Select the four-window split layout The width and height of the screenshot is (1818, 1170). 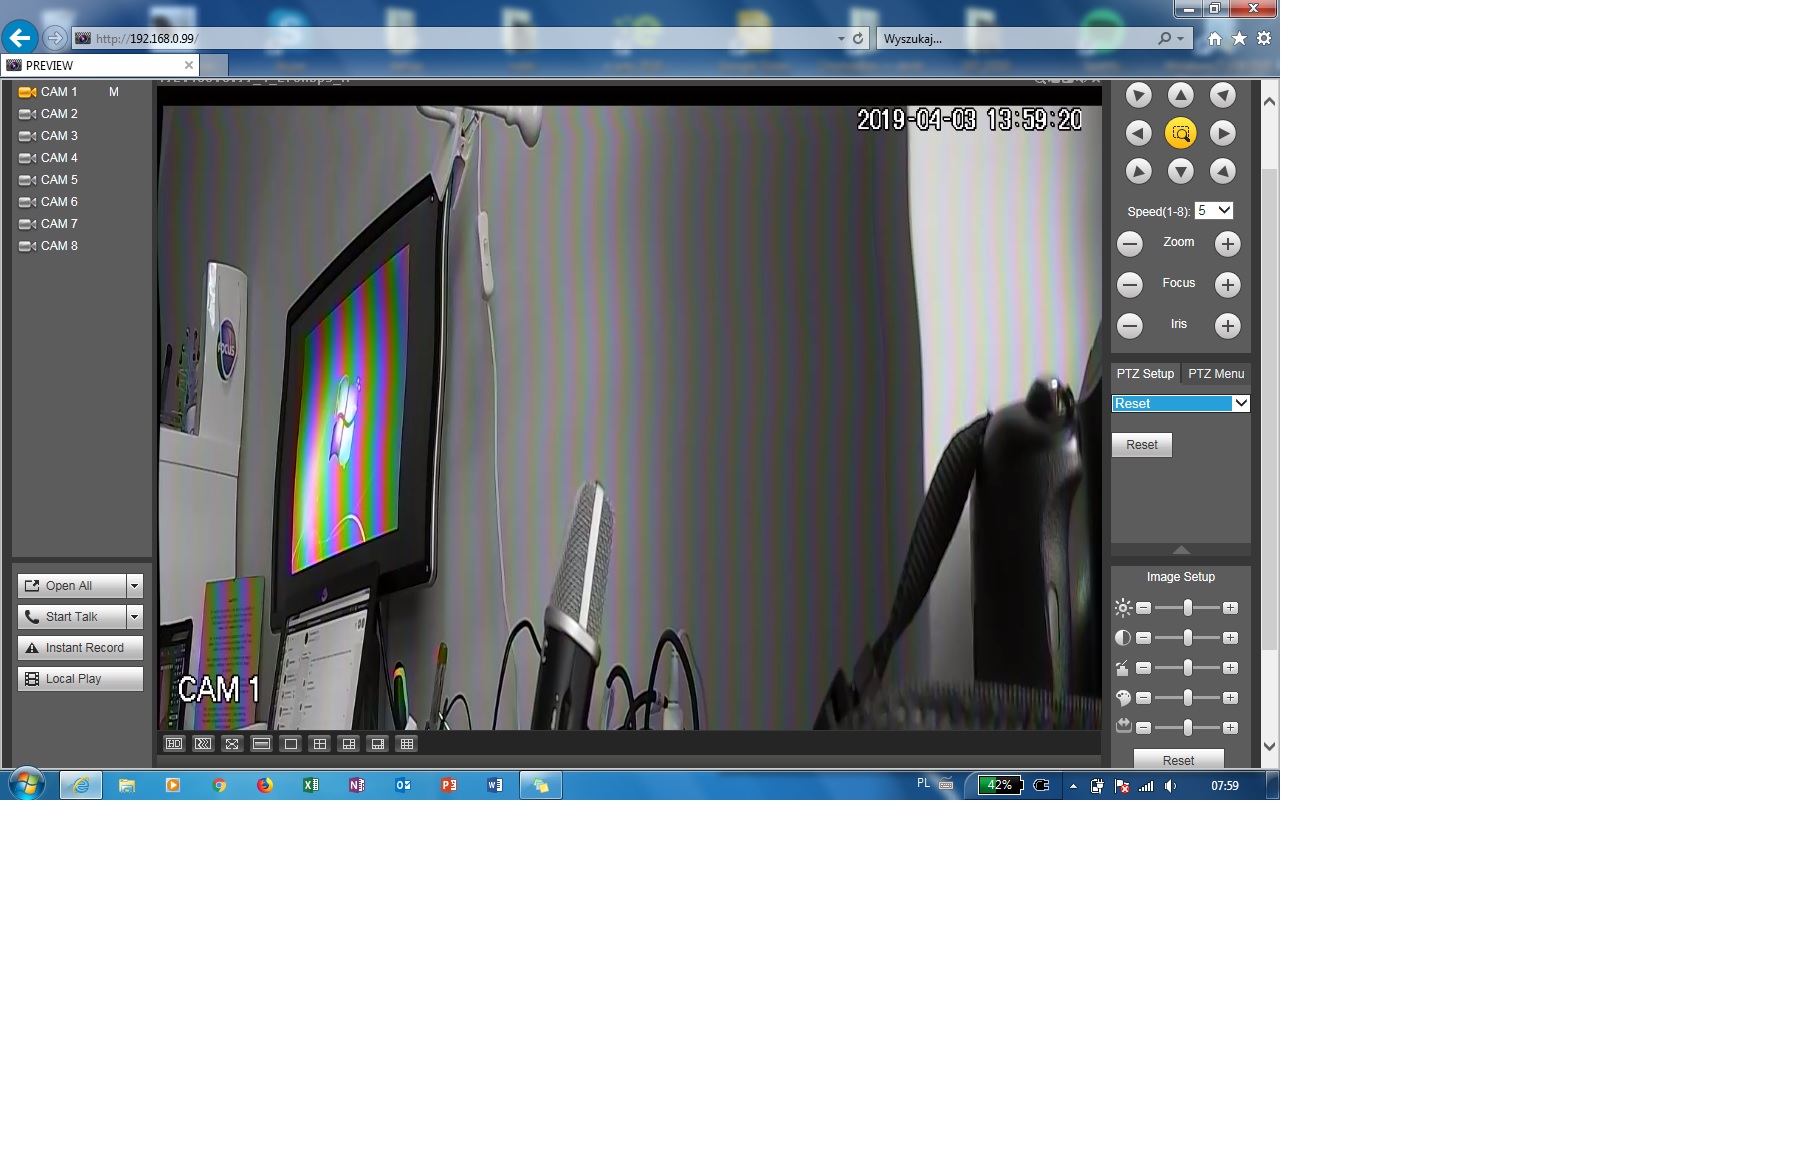point(320,744)
